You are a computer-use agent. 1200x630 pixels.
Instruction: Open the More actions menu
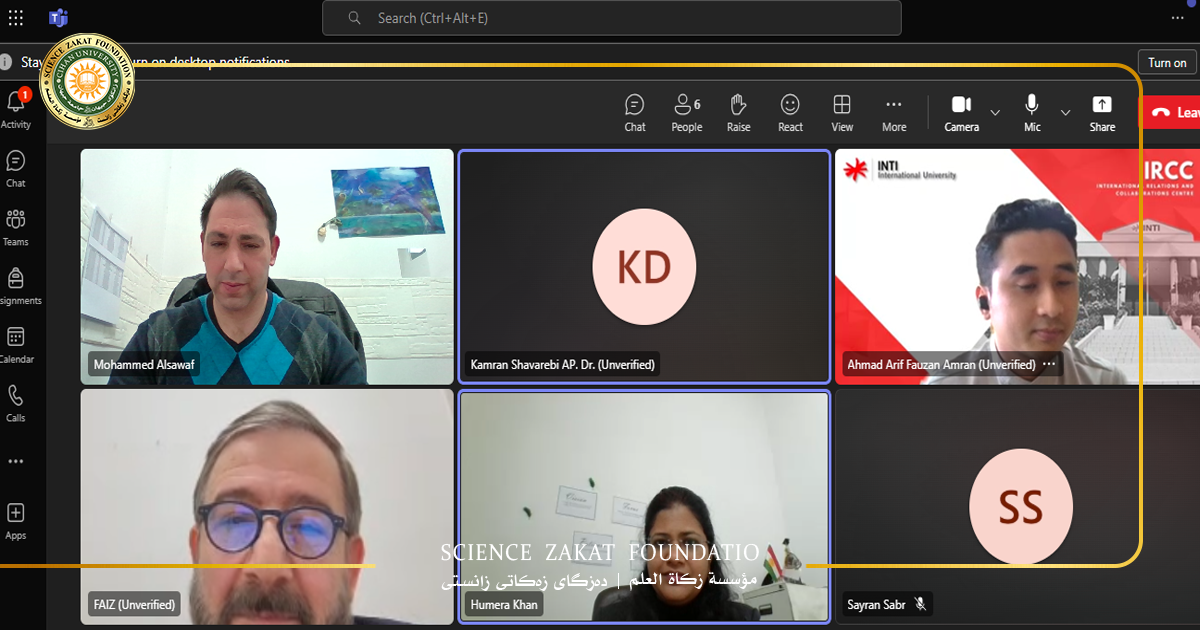click(894, 112)
